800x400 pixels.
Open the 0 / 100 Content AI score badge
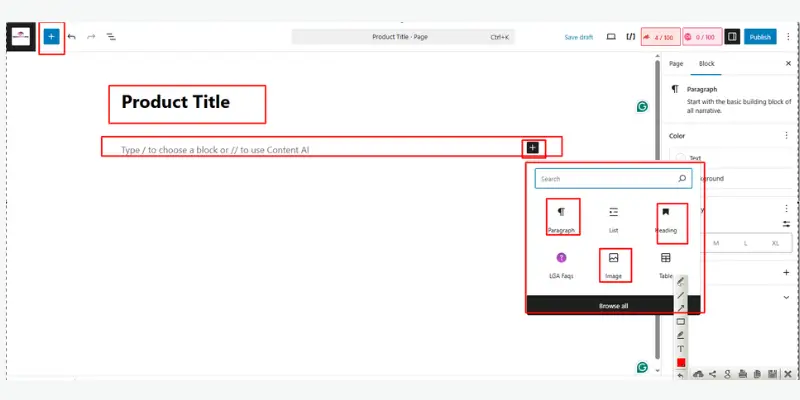(x=702, y=37)
